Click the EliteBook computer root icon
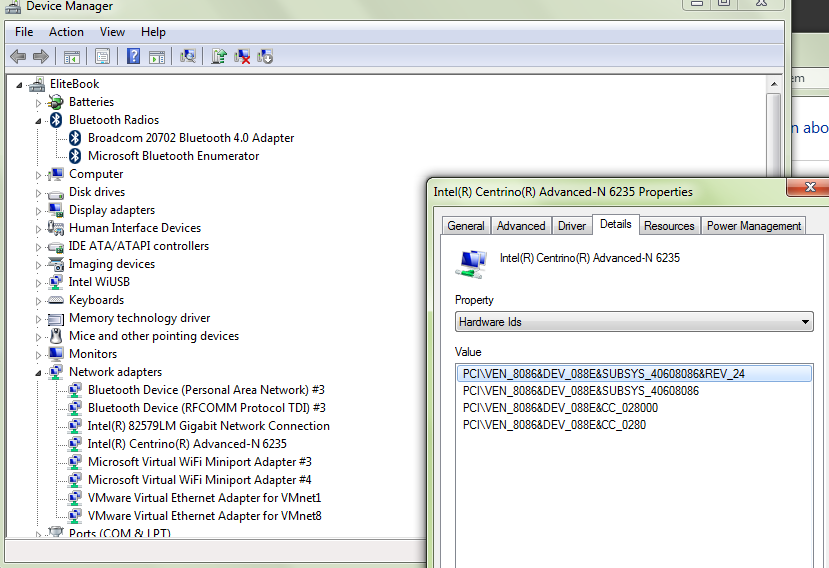Image resolution: width=829 pixels, height=568 pixels. (36, 84)
